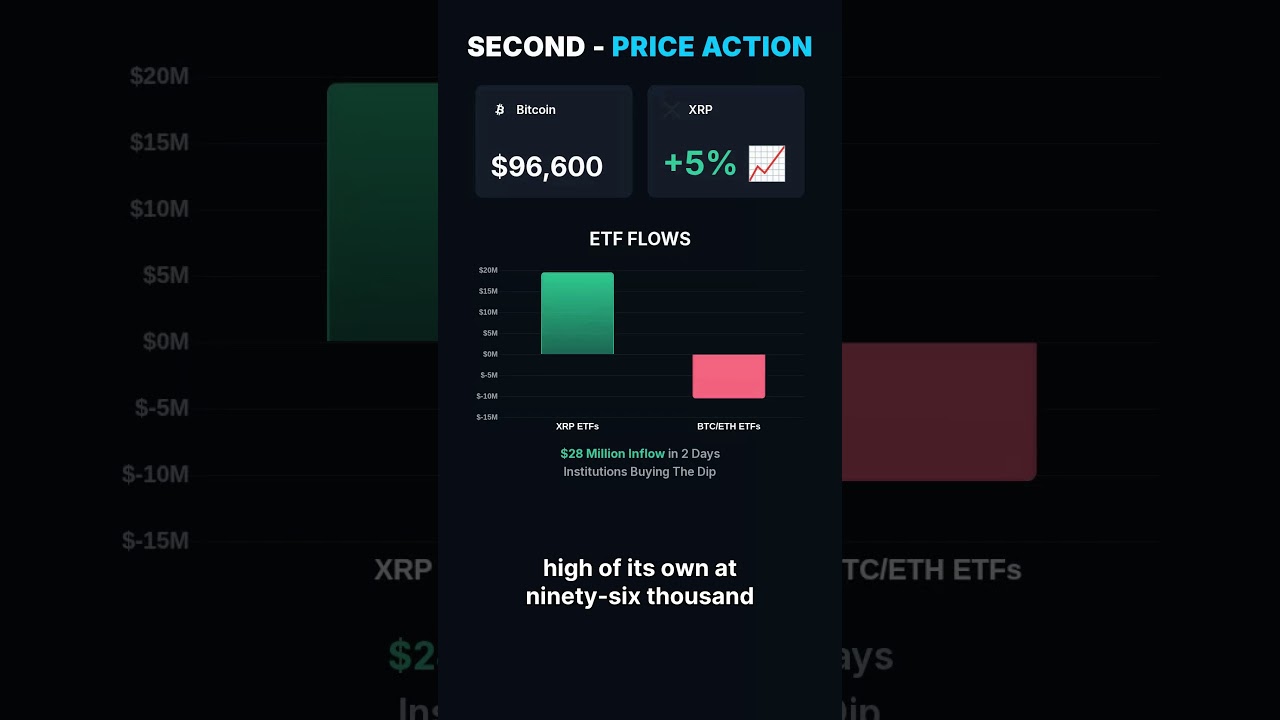The width and height of the screenshot is (1280, 720).
Task: Click the XRP ETFs axis label
Action: [x=577, y=426]
